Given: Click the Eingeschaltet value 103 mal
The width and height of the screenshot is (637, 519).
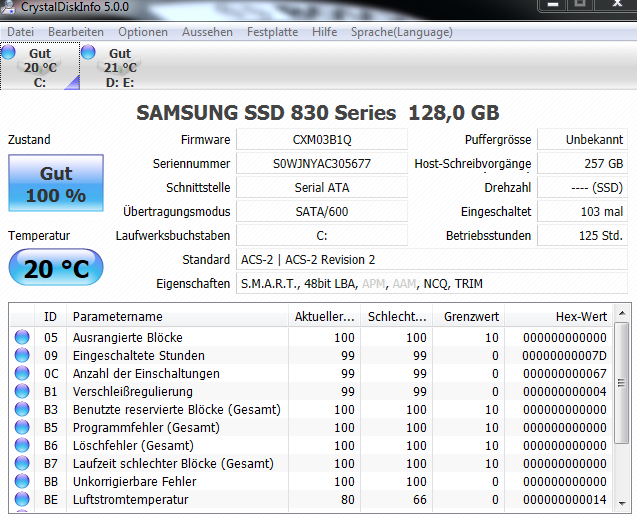Looking at the screenshot, I should tap(583, 211).
